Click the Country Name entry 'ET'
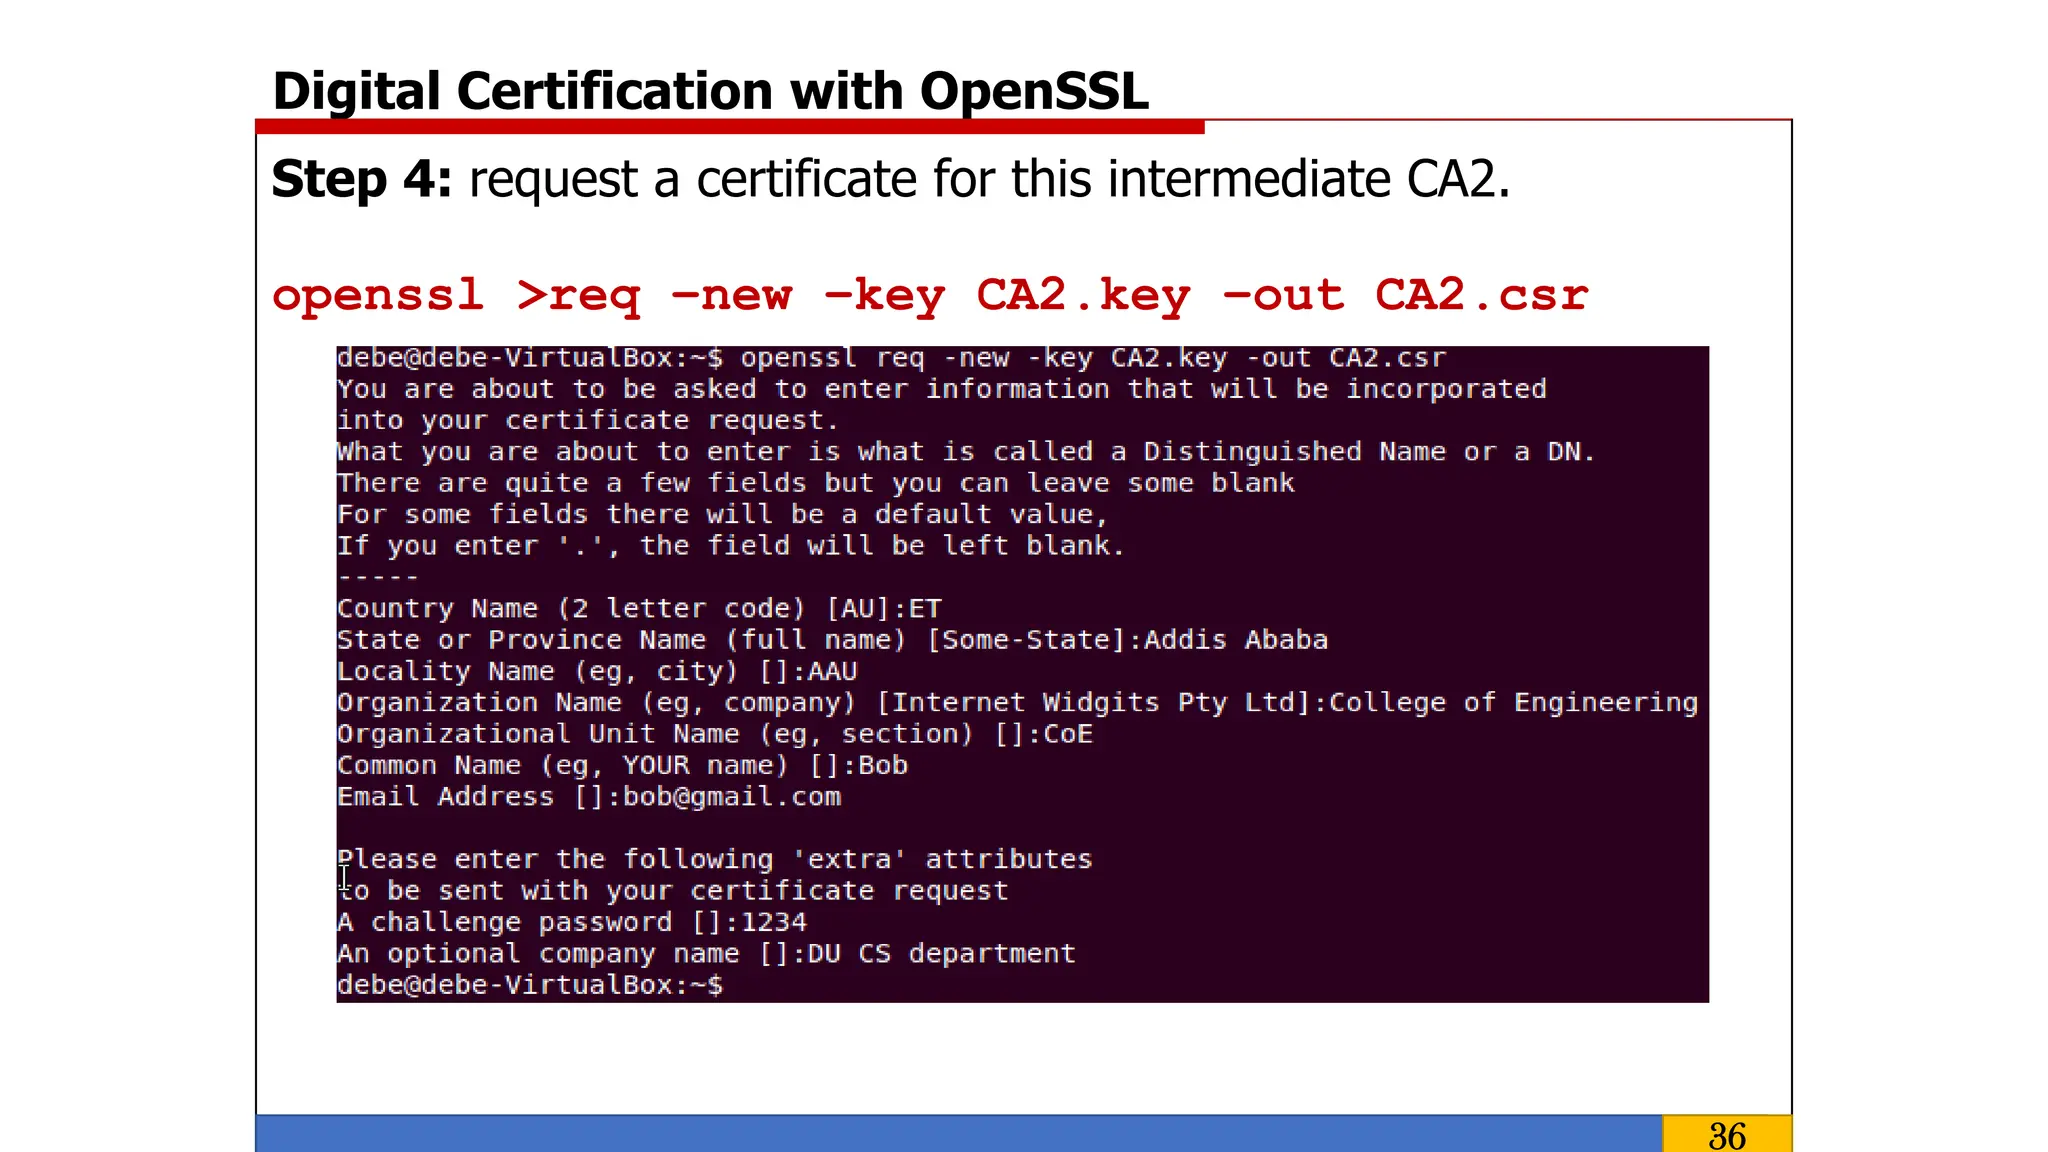2048x1152 pixels. click(925, 609)
